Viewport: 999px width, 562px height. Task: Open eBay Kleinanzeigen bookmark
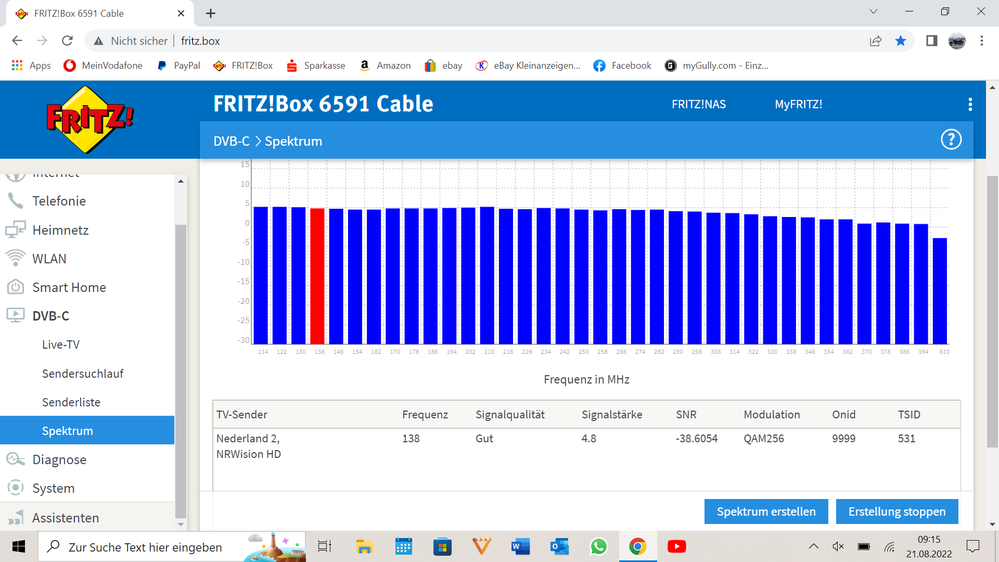coord(528,66)
